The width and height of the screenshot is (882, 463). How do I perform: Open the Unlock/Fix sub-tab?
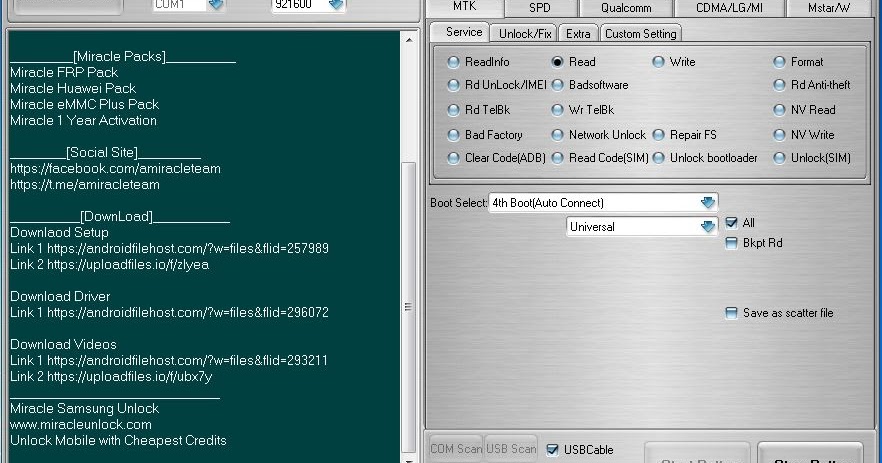(x=525, y=34)
